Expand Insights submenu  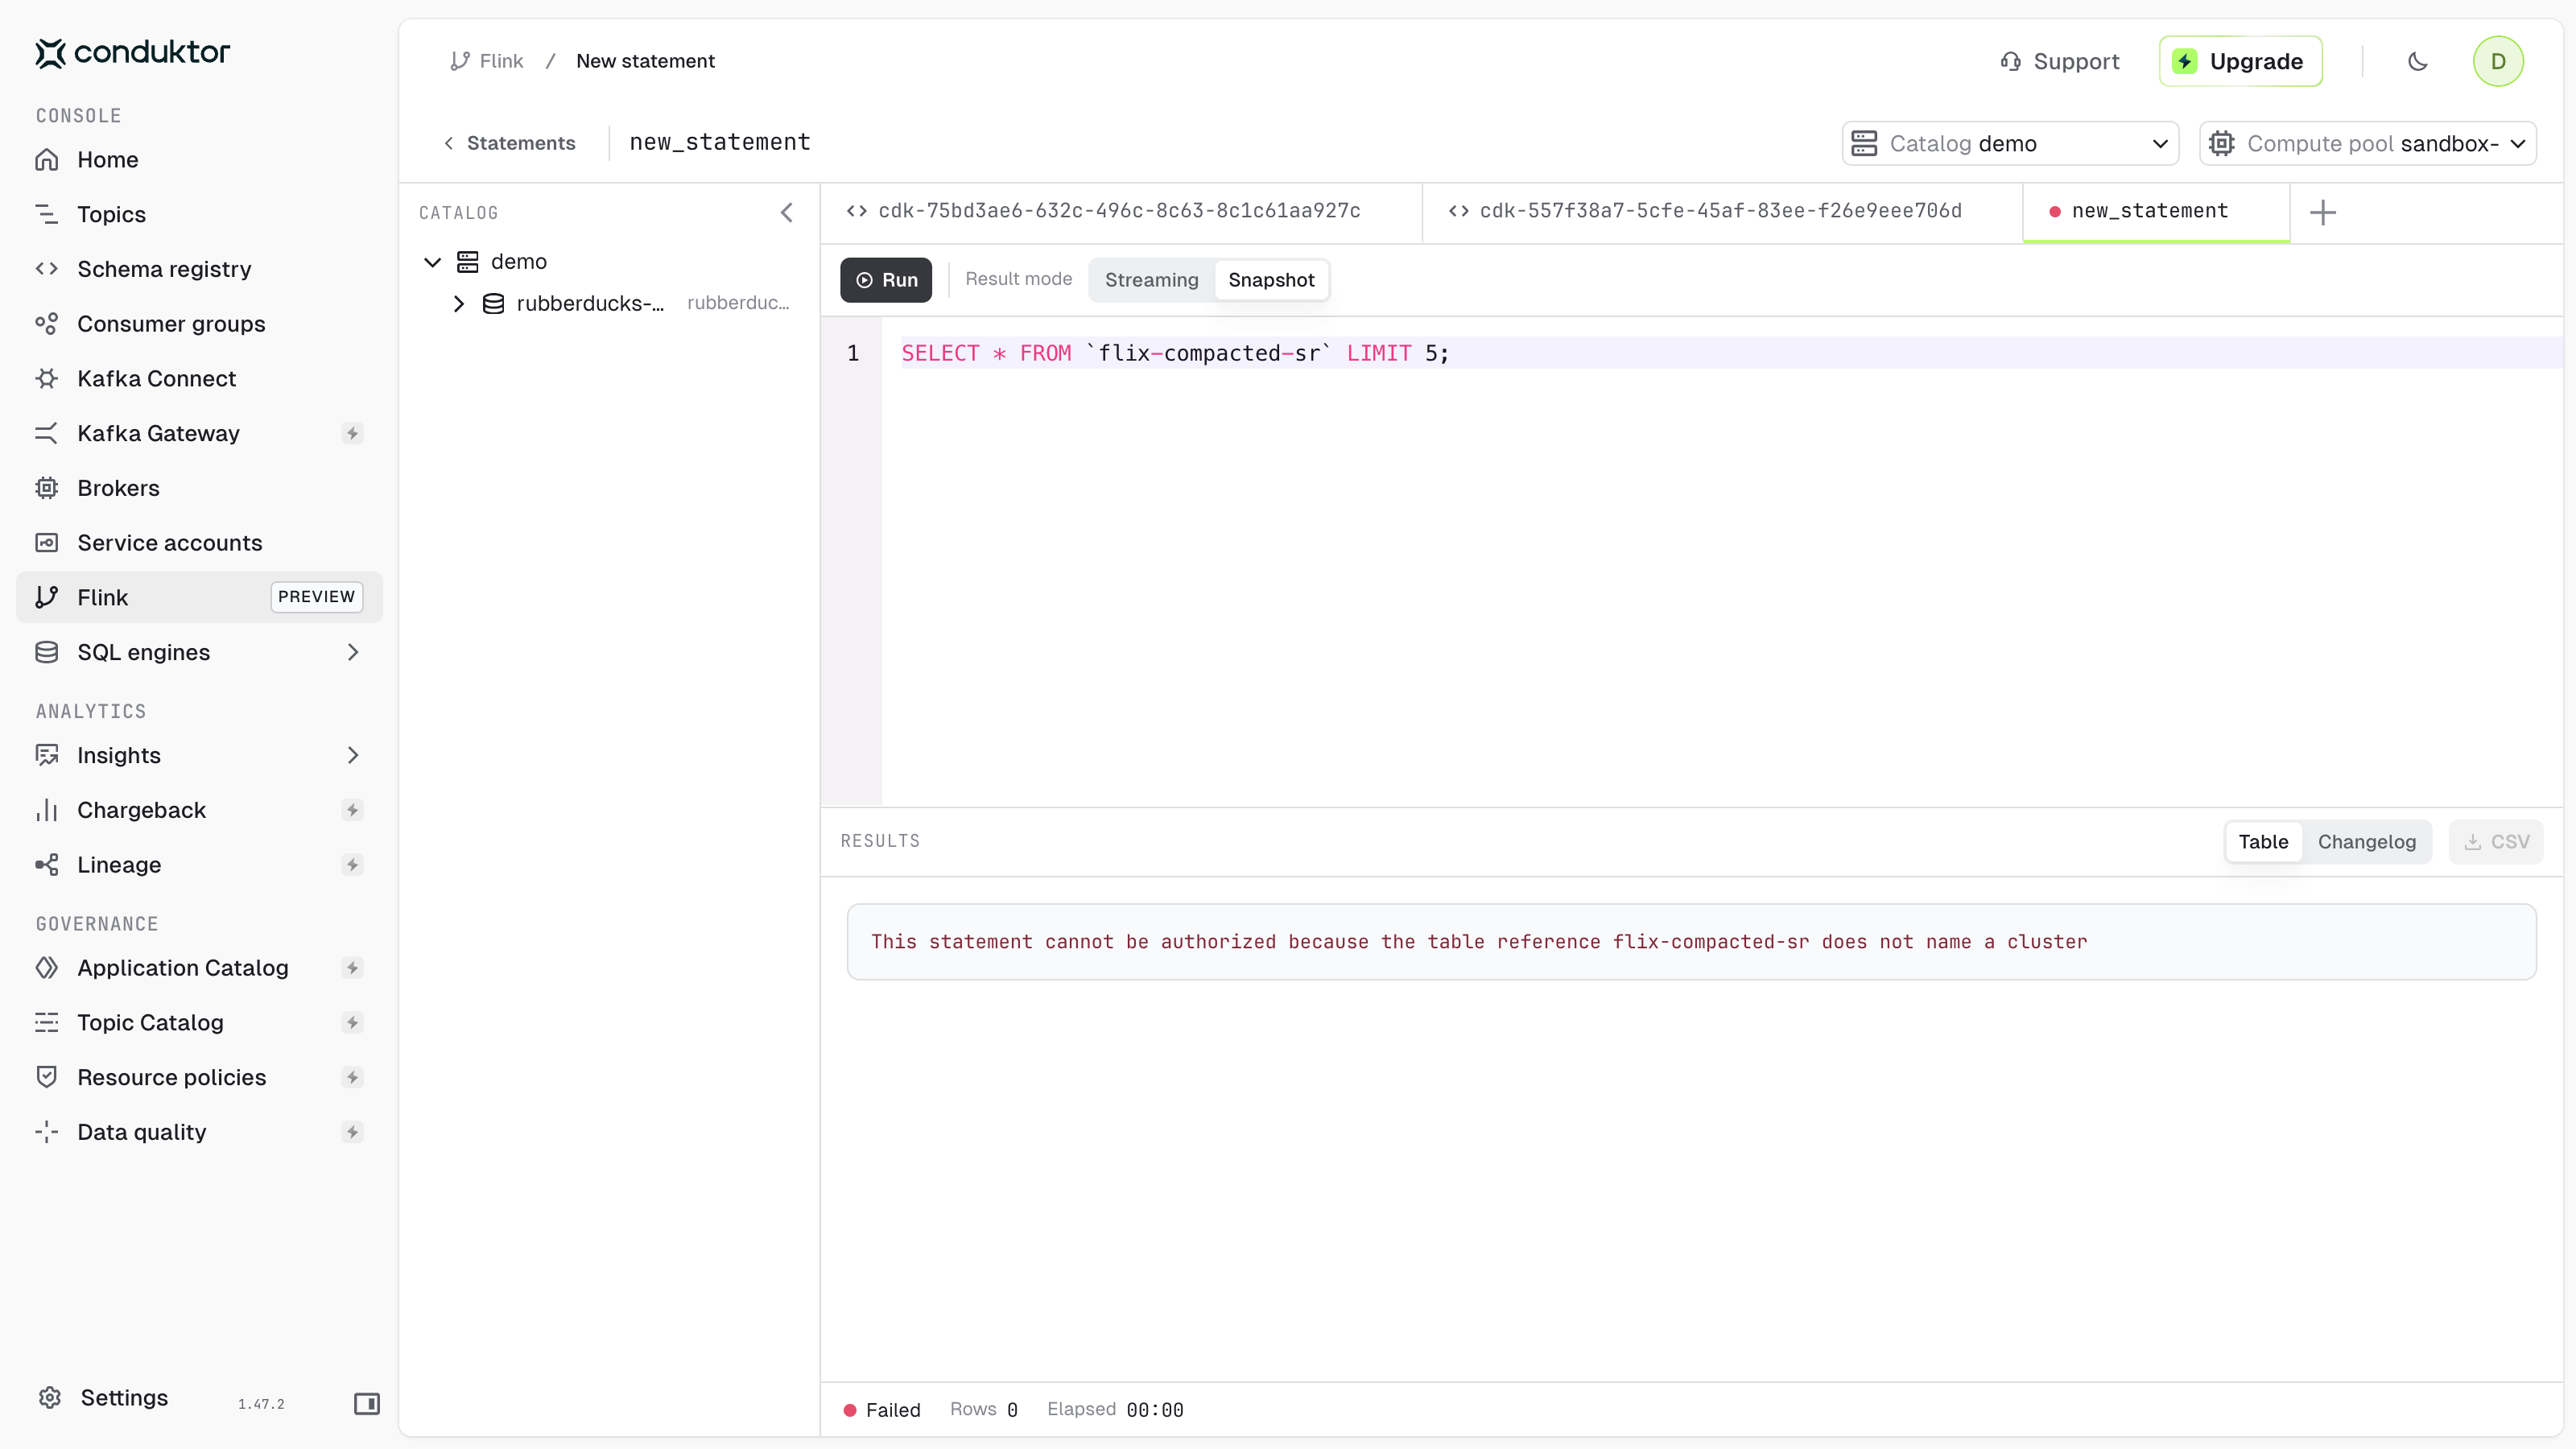tap(352, 755)
